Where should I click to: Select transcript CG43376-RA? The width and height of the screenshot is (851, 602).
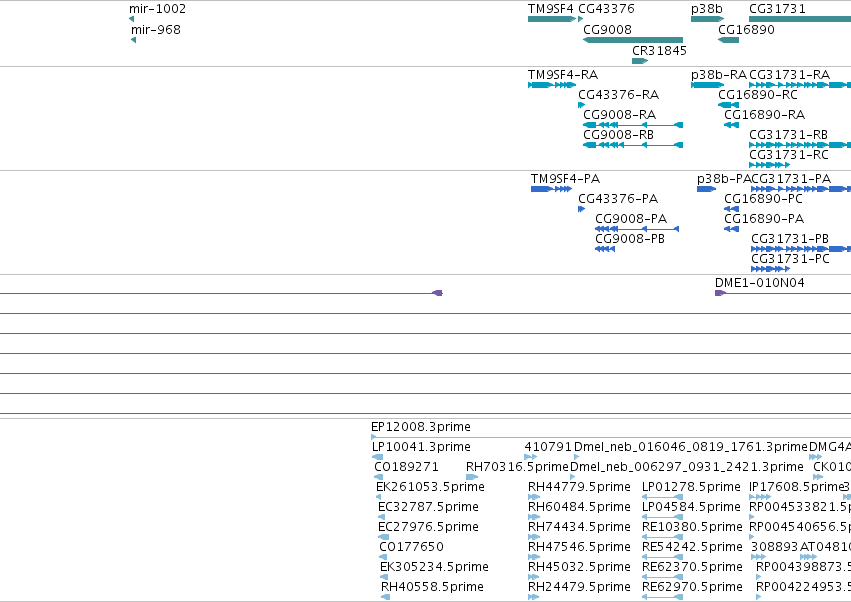(x=581, y=105)
